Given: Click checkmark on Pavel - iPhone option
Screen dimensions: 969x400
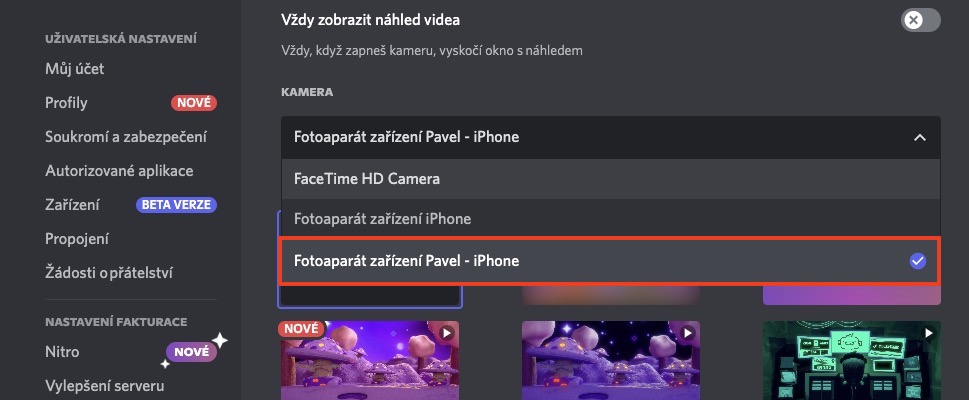Looking at the screenshot, I should tap(918, 261).
